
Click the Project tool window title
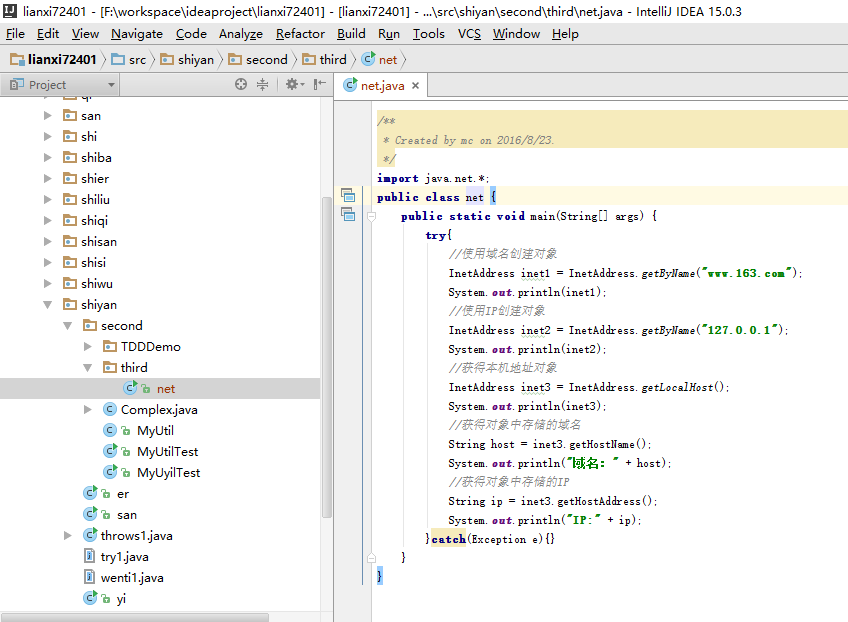click(x=47, y=85)
